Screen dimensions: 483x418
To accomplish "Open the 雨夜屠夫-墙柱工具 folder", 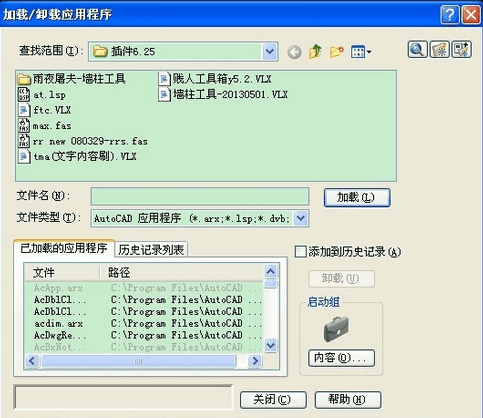I will tap(71, 79).
